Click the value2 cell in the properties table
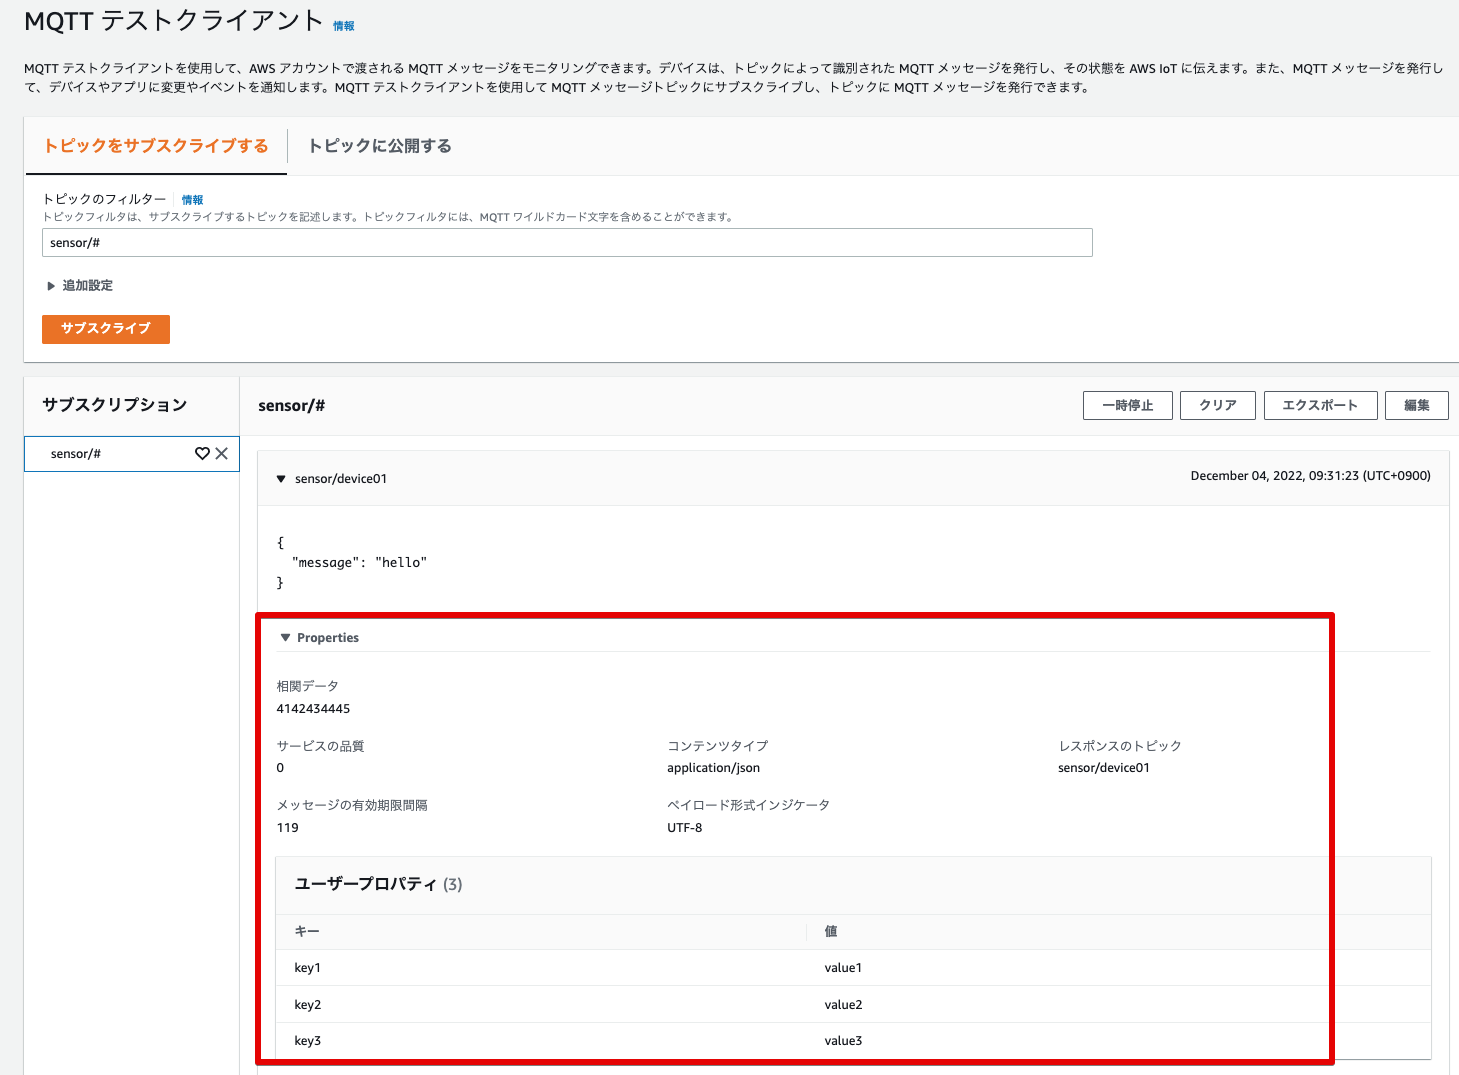 coord(843,1004)
